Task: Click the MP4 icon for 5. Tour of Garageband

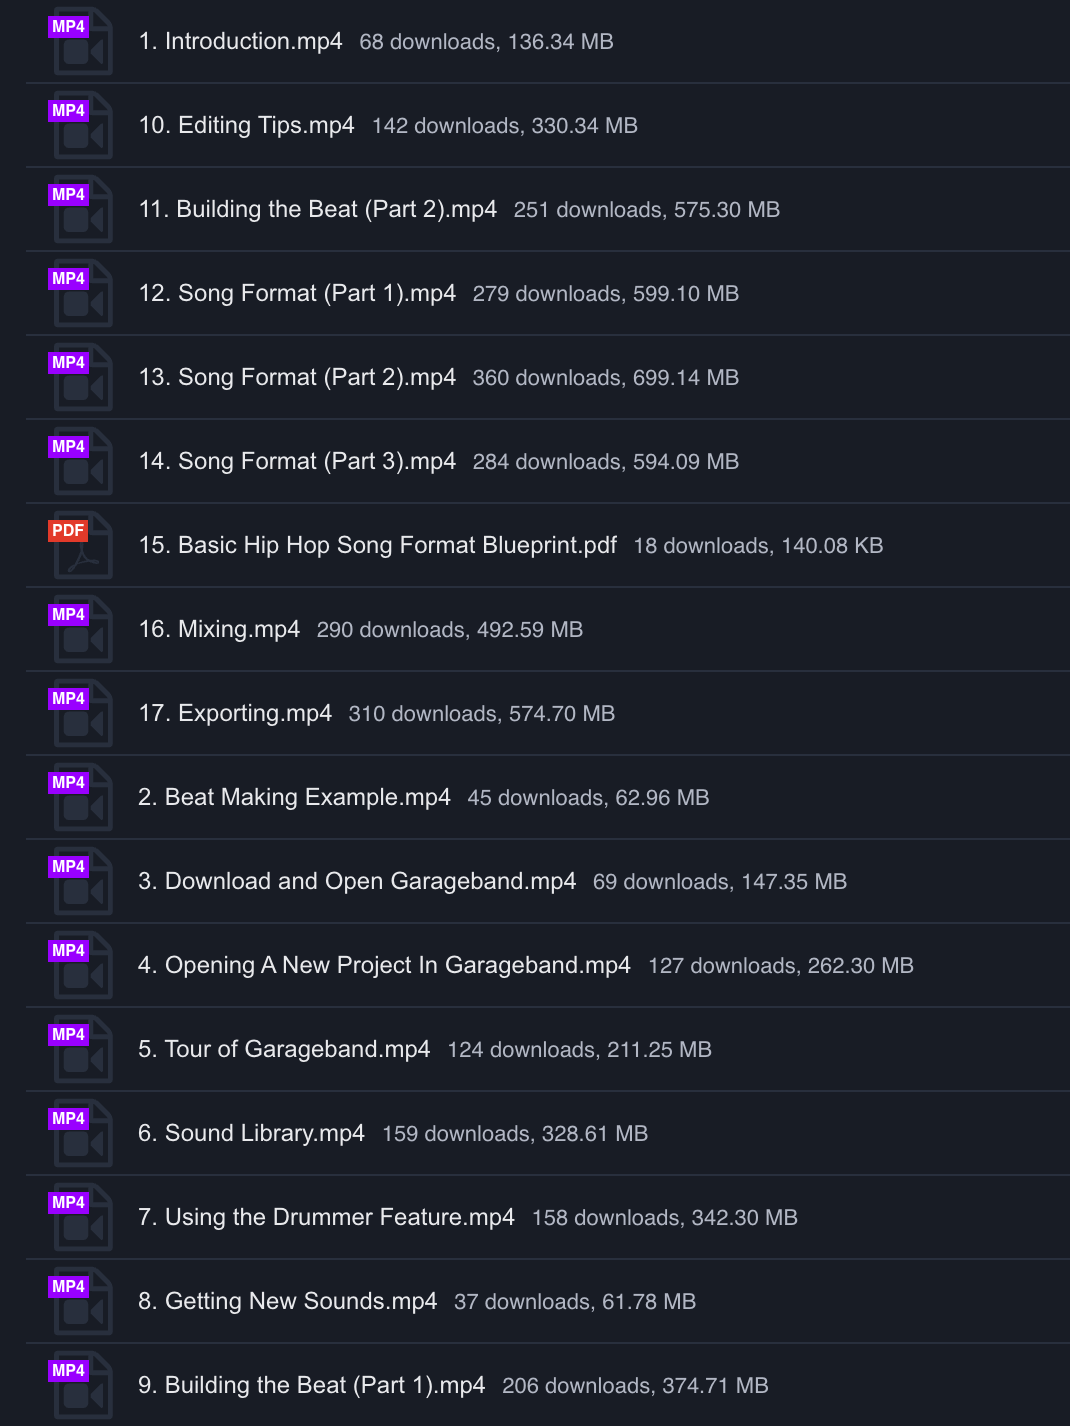Action: [81, 1050]
